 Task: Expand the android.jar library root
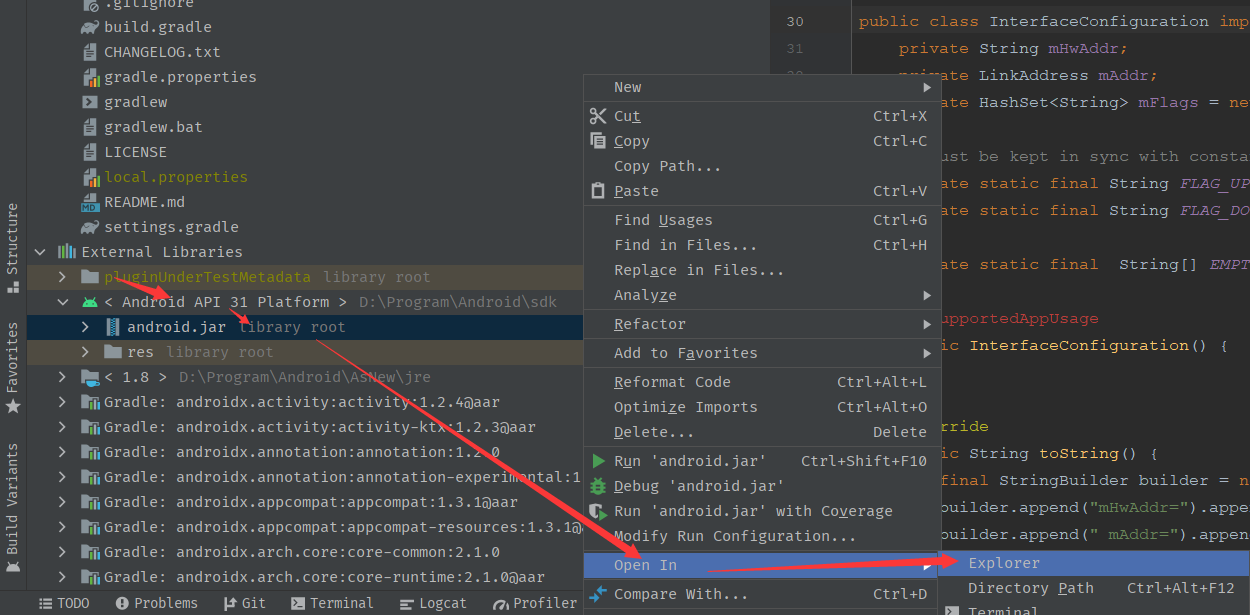coord(85,327)
